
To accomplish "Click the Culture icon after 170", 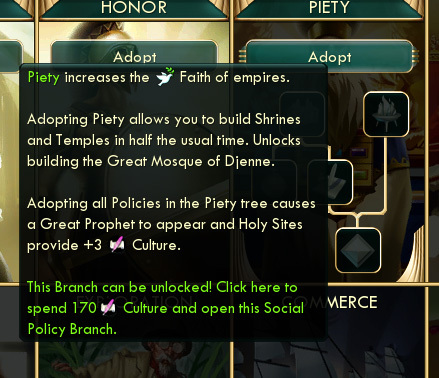I will (x=108, y=308).
